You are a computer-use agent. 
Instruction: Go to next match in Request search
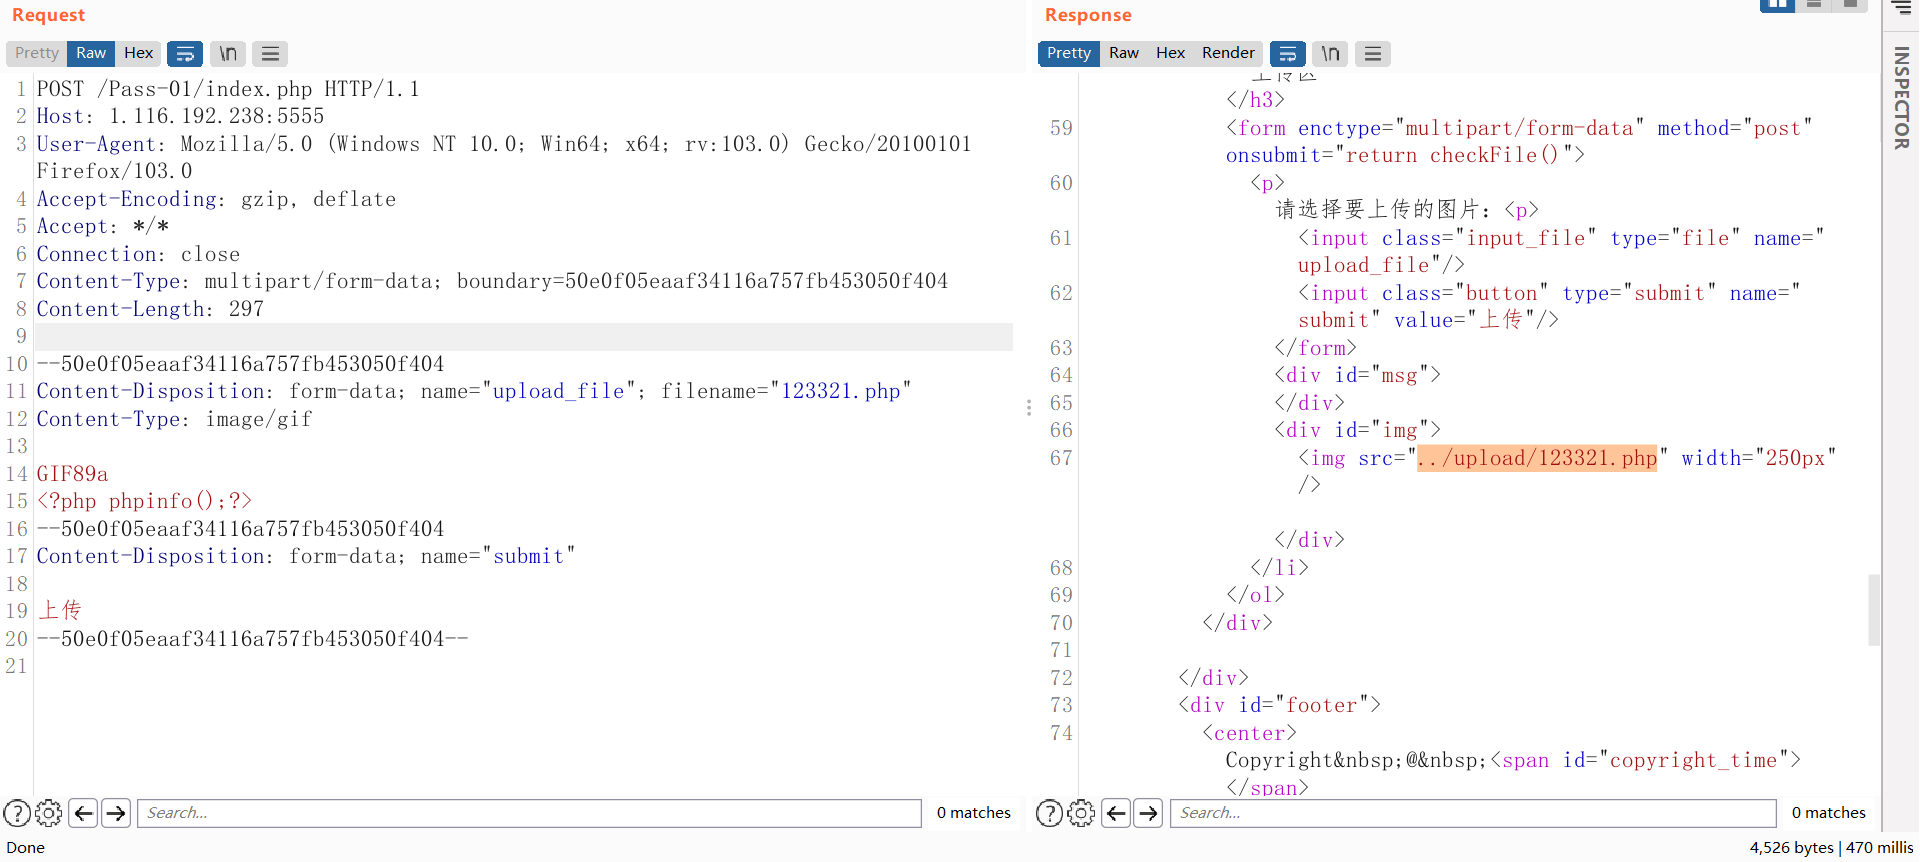pyautogui.click(x=116, y=813)
